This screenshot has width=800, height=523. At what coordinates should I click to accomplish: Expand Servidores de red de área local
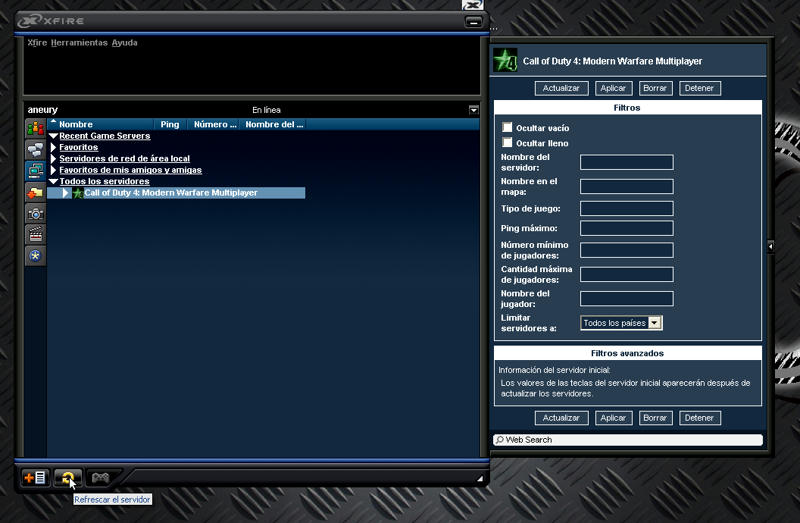[x=53, y=159]
